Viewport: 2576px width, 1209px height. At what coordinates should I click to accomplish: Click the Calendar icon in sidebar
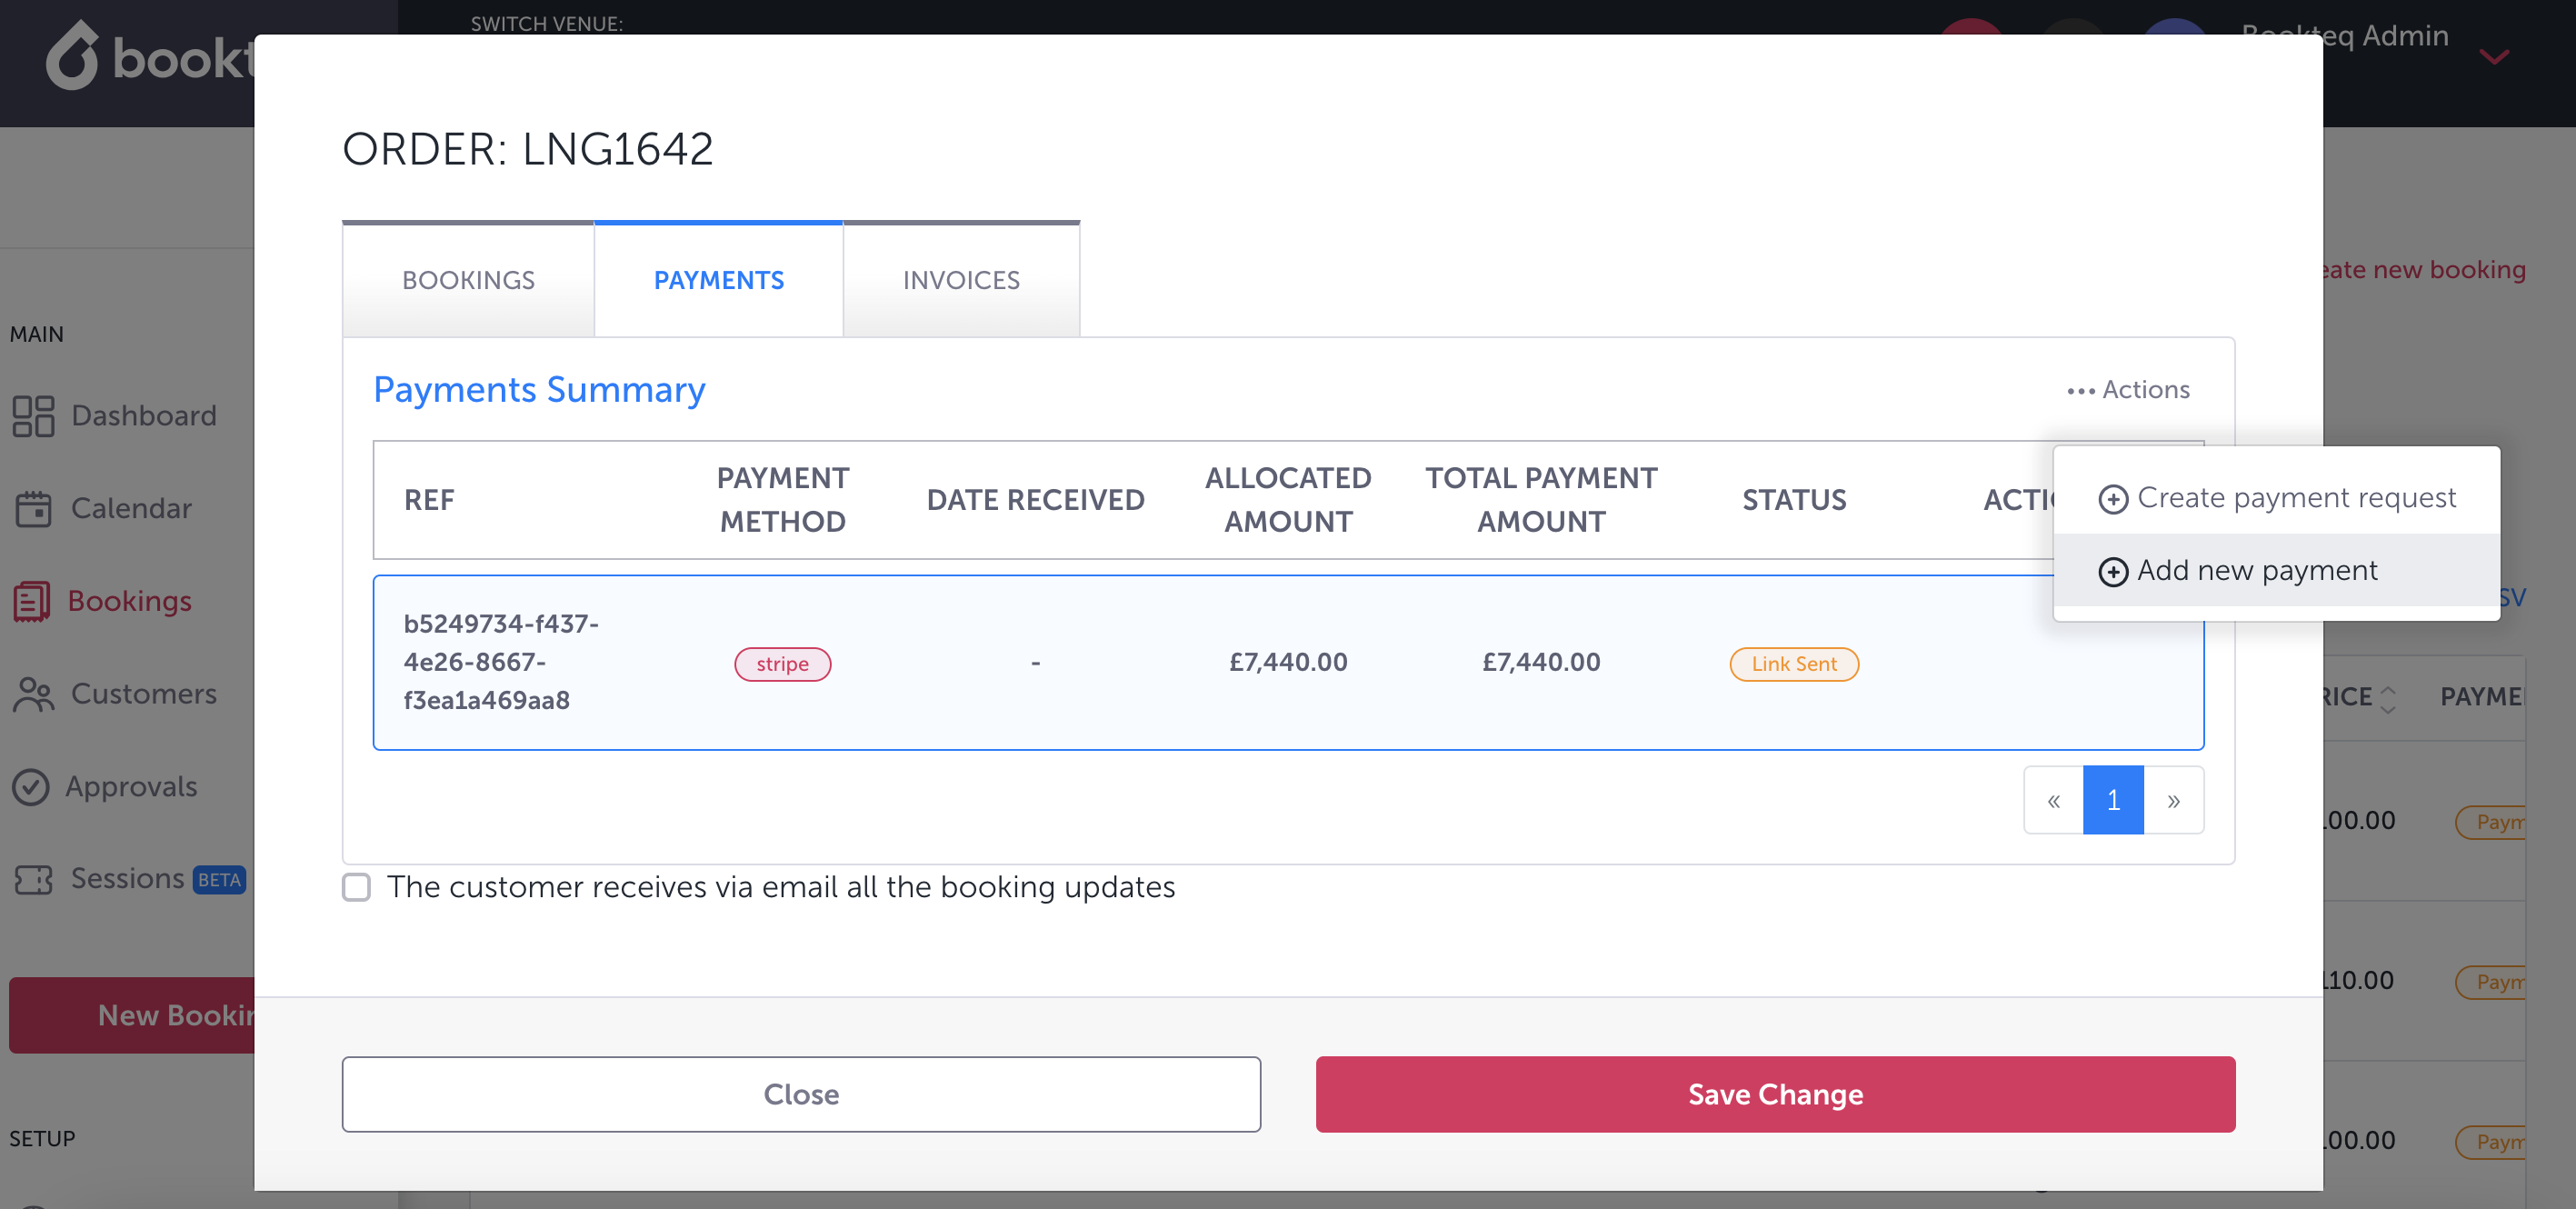pyautogui.click(x=33, y=509)
